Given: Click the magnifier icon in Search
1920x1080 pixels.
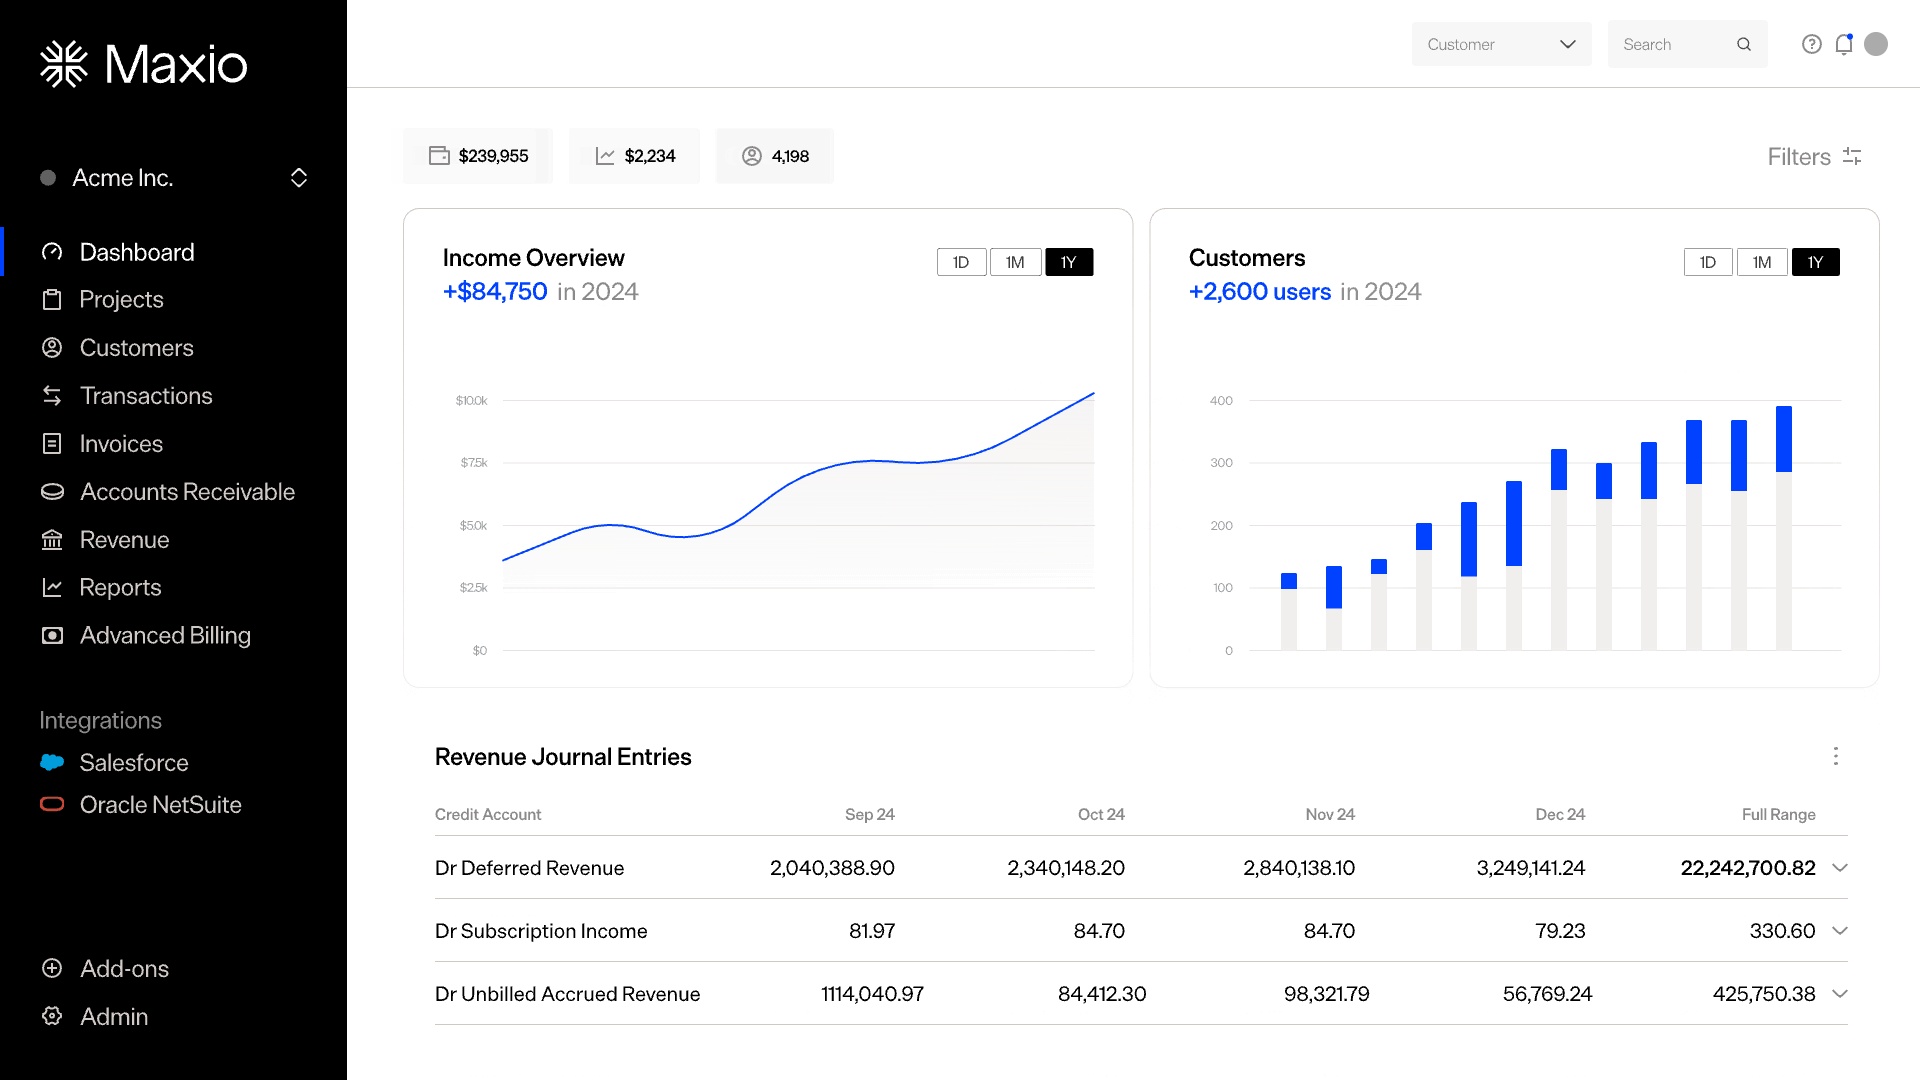Looking at the screenshot, I should coord(1744,44).
